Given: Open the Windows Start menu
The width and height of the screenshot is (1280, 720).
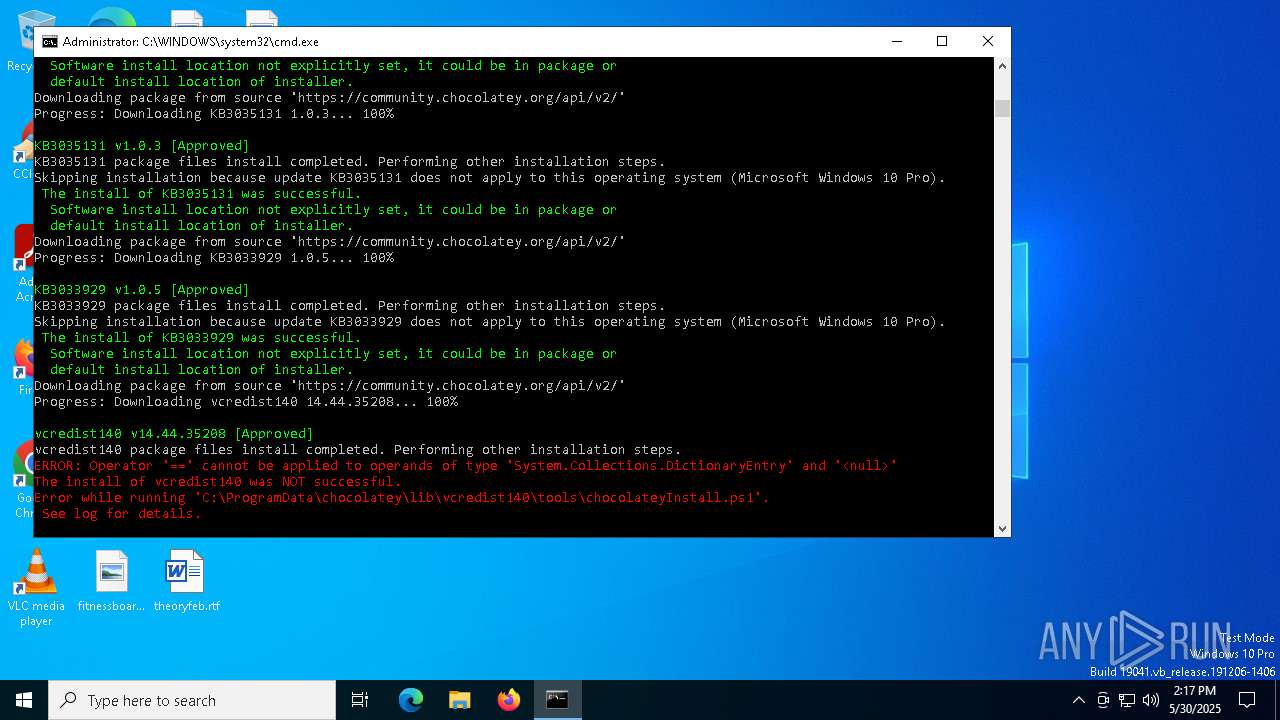Looking at the screenshot, I should click(24, 700).
